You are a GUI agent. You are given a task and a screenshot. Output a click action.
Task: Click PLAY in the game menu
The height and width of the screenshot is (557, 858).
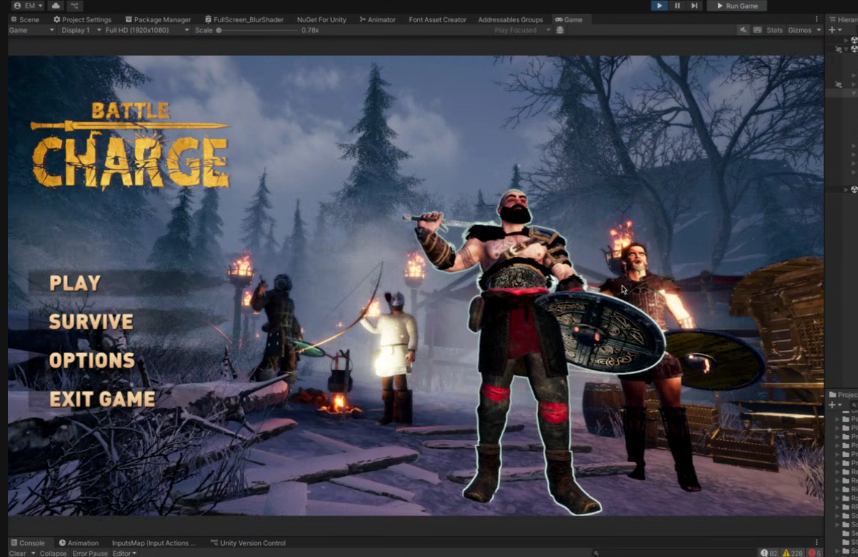pyautogui.click(x=75, y=283)
